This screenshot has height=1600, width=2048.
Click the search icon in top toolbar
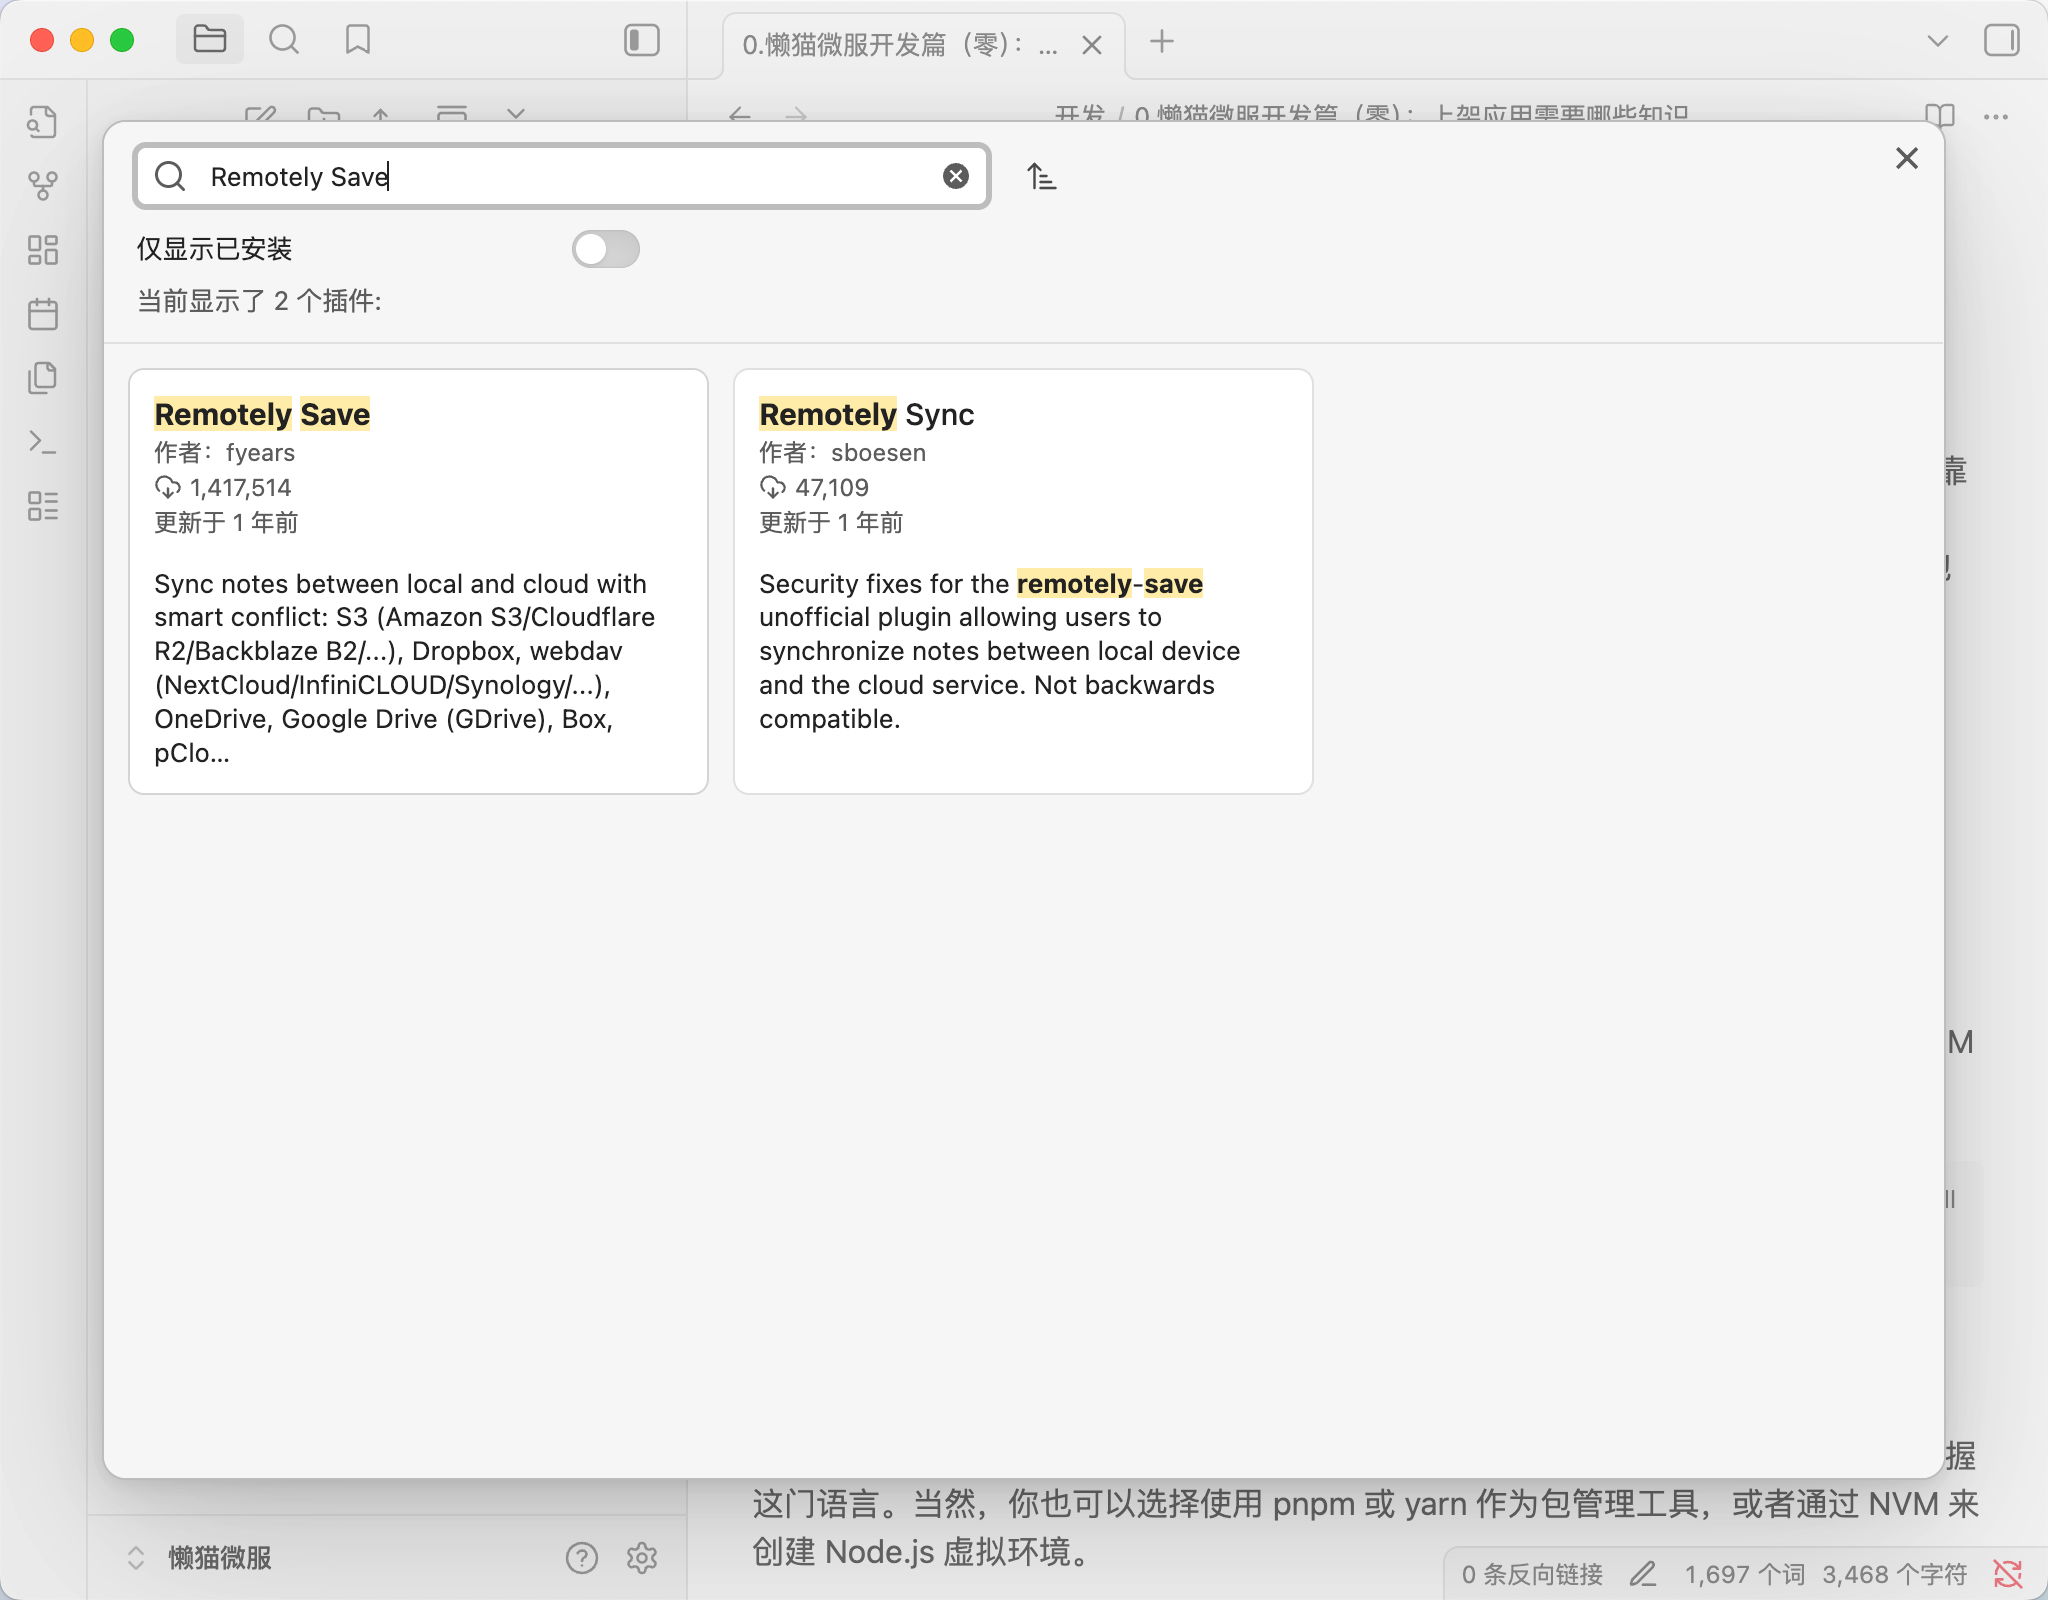[x=284, y=40]
